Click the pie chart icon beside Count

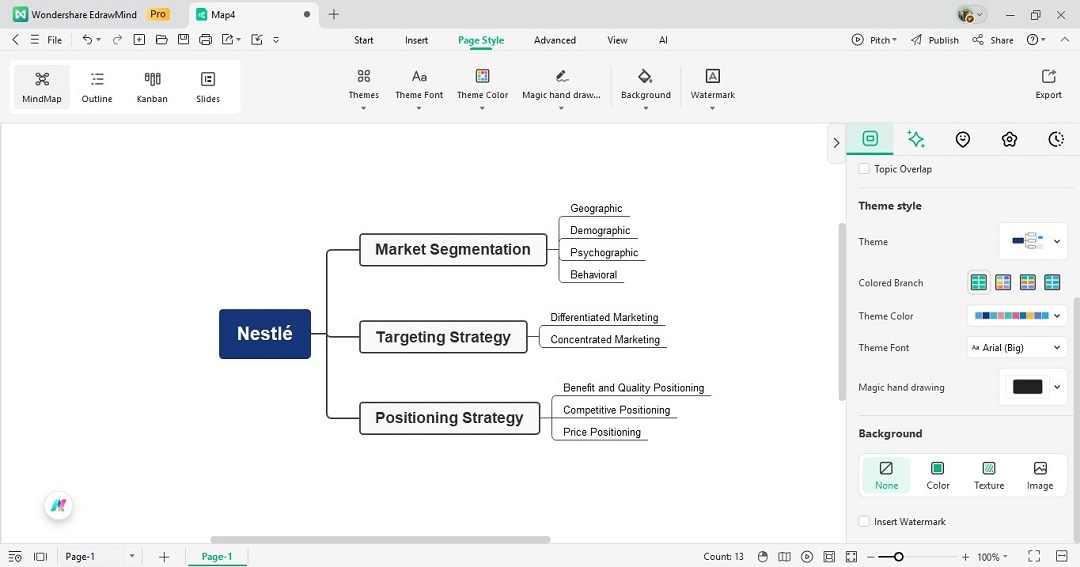click(x=762, y=557)
